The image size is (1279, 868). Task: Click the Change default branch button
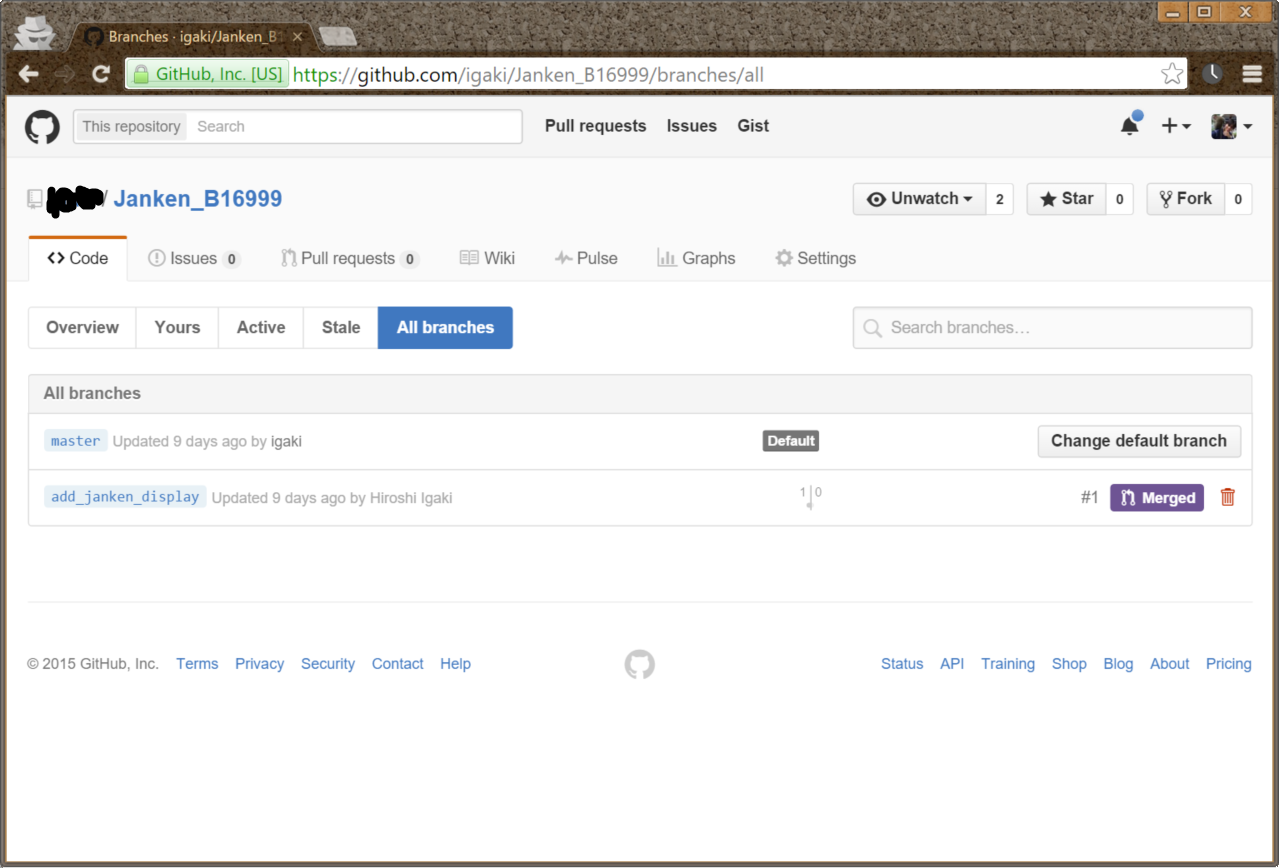tap(1138, 441)
